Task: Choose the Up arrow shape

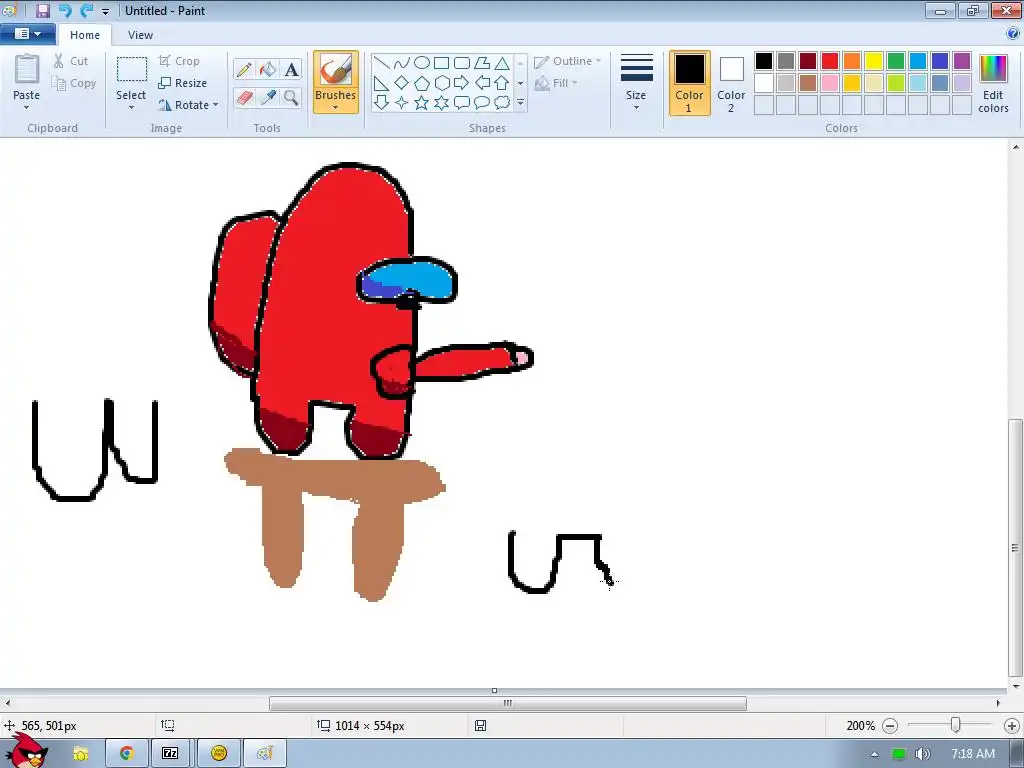Action: click(x=502, y=83)
